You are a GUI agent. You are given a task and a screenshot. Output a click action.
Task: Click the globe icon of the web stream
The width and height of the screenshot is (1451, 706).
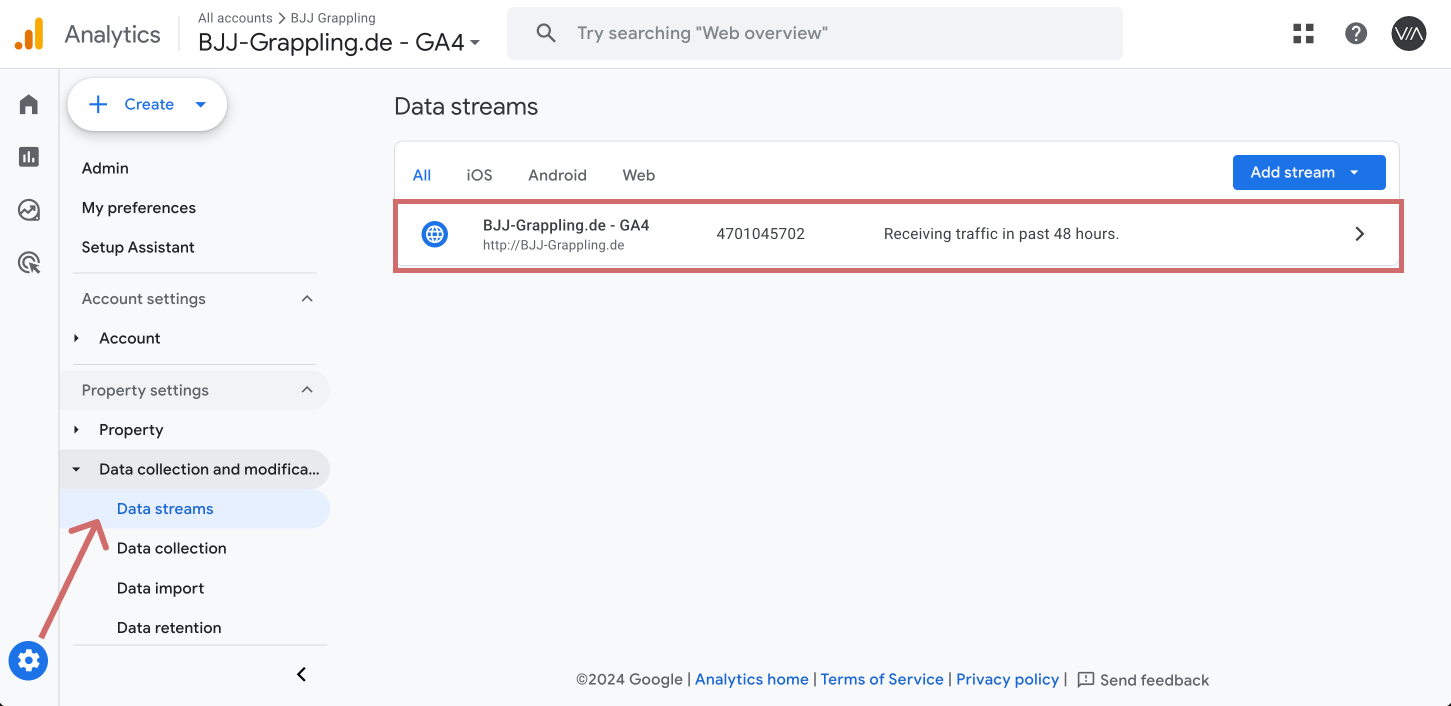434,234
